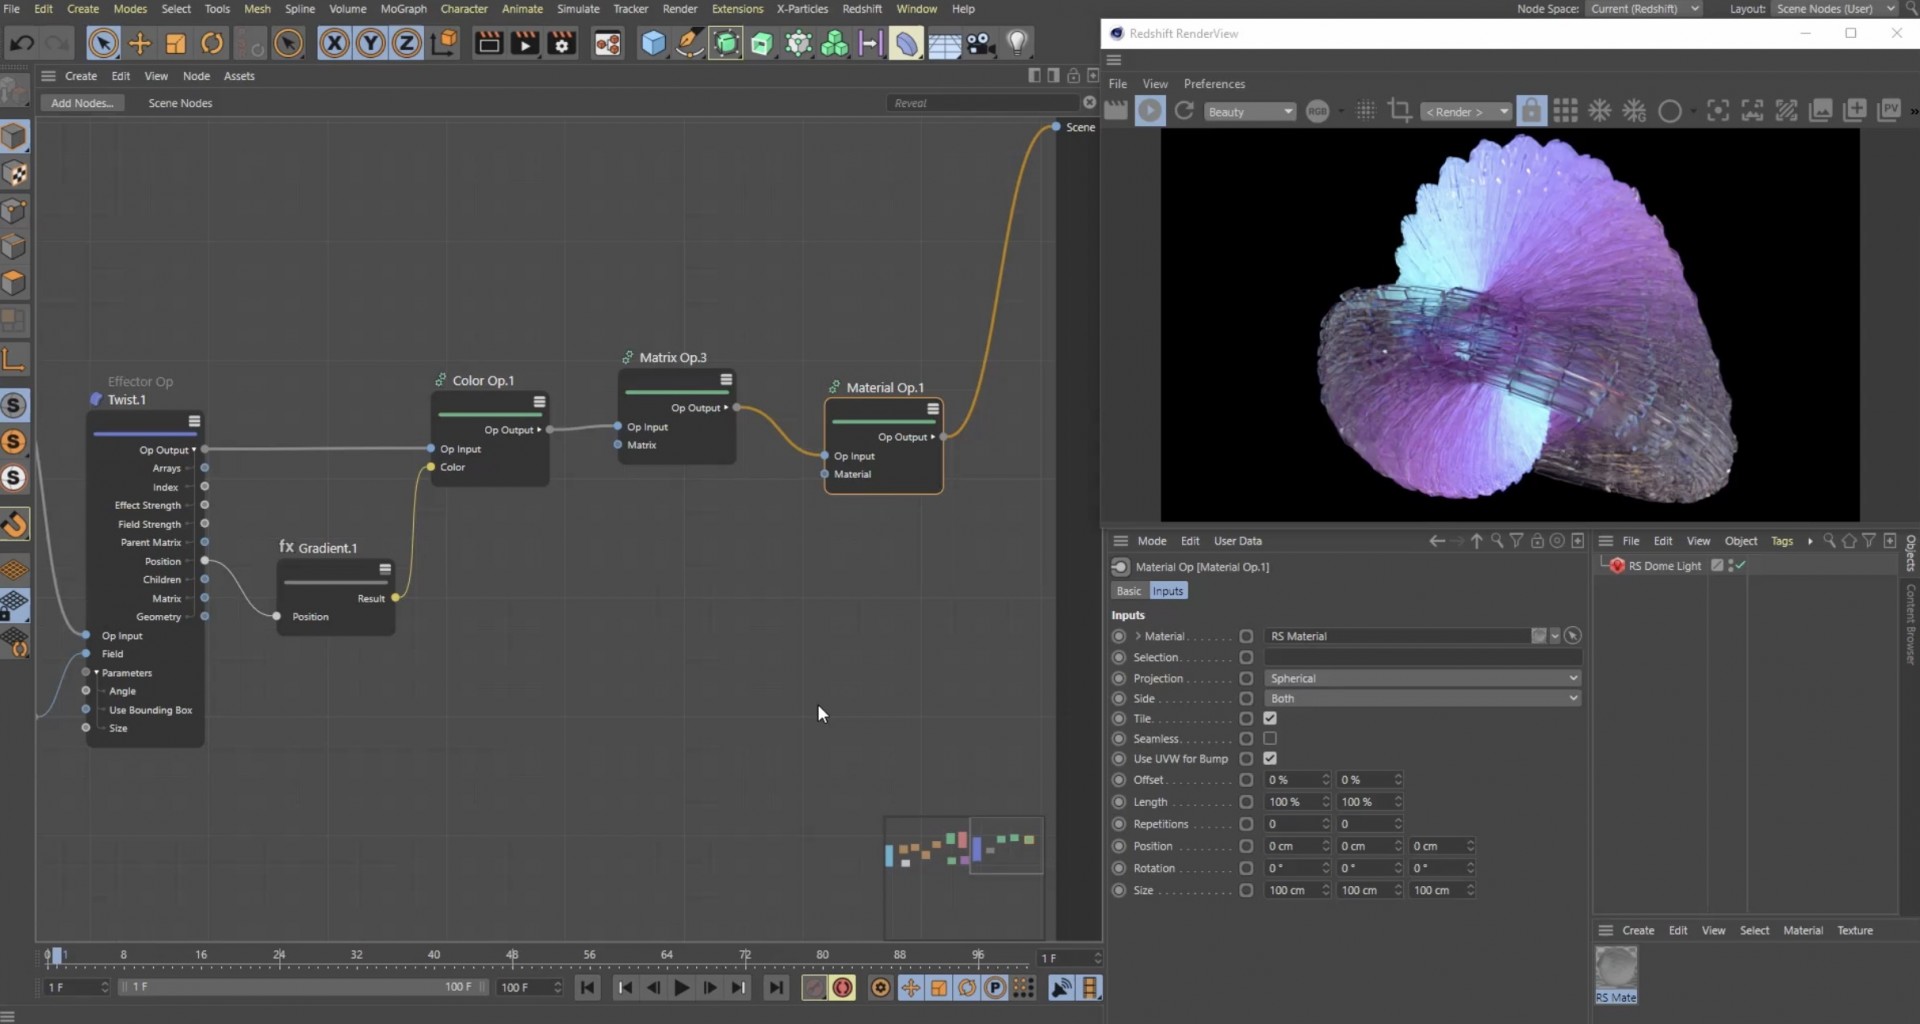Toggle the X axis lock icon
This screenshot has height=1024, width=1920.
[x=335, y=43]
